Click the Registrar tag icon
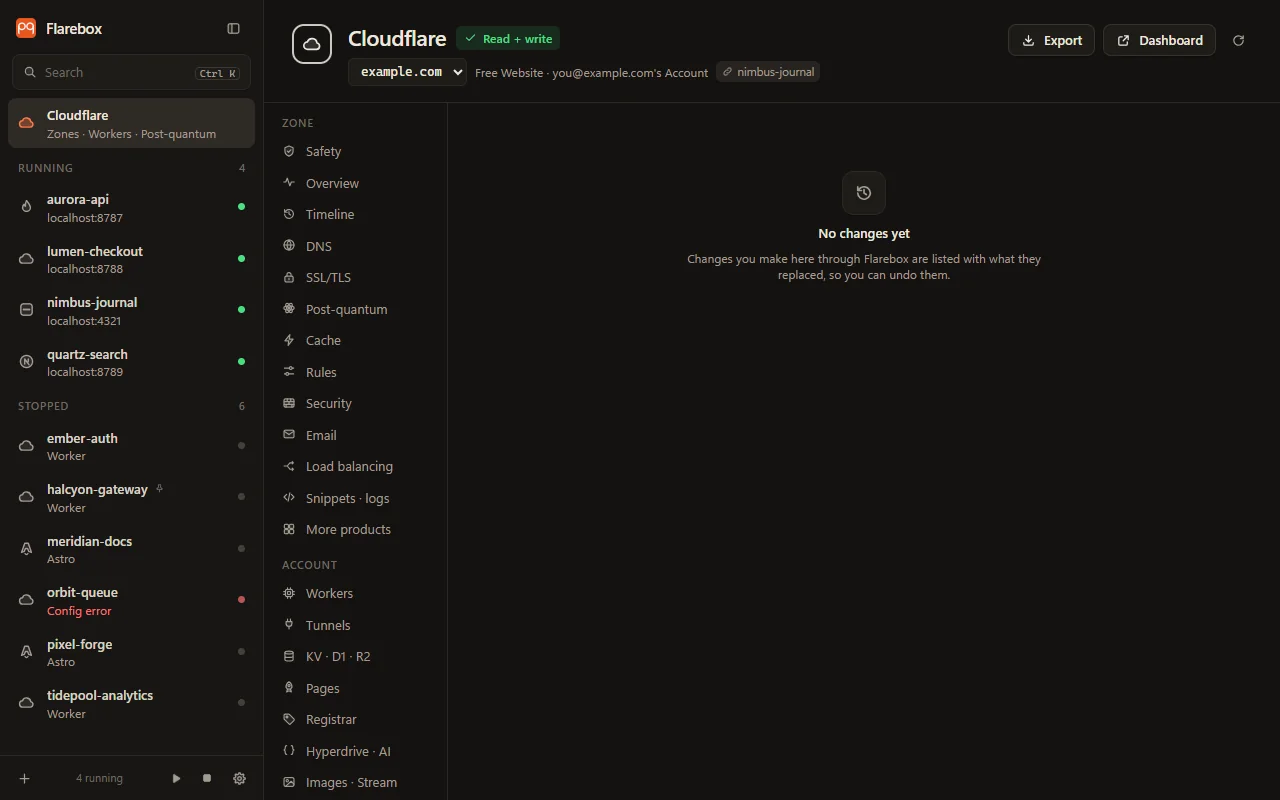Viewport: 1280px width, 800px height. [x=289, y=719]
